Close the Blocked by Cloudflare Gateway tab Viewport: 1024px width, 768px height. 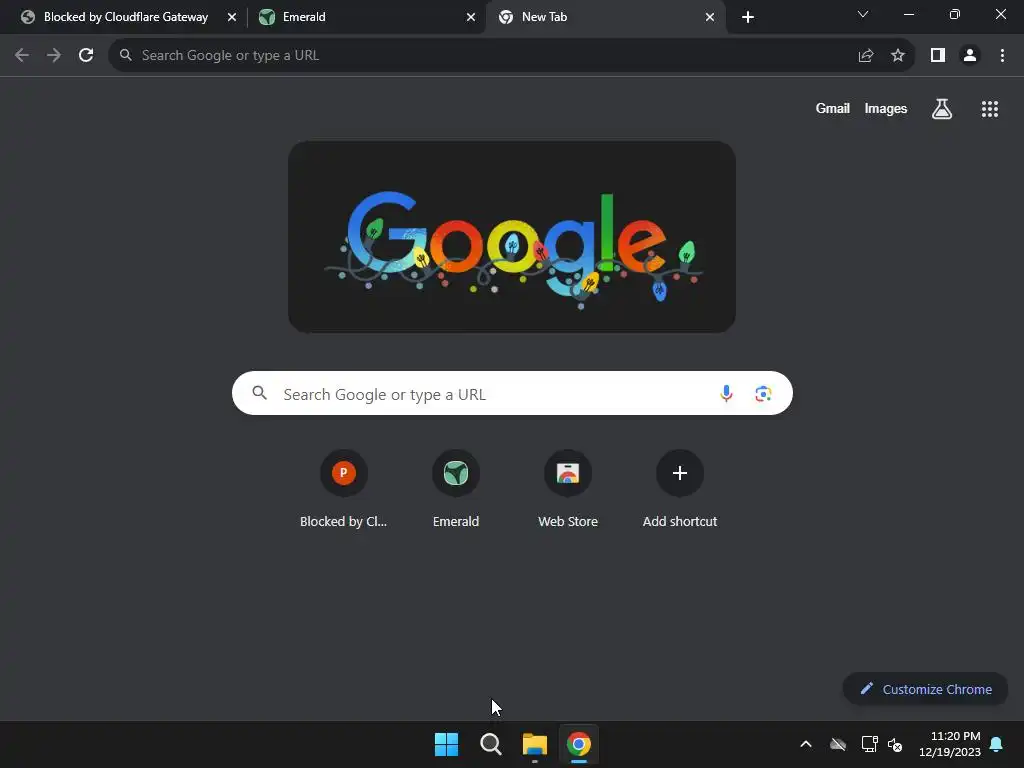232,17
